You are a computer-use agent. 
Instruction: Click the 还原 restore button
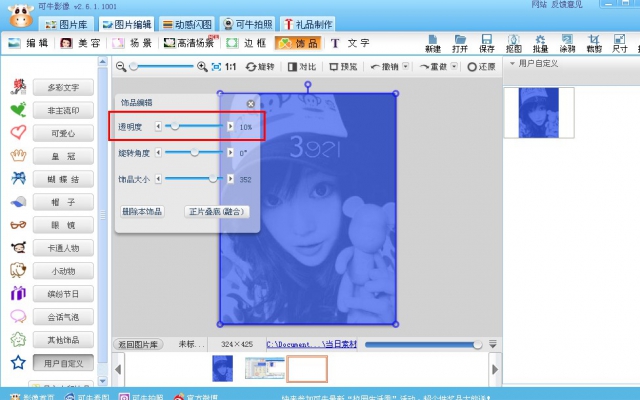pyautogui.click(x=482, y=67)
